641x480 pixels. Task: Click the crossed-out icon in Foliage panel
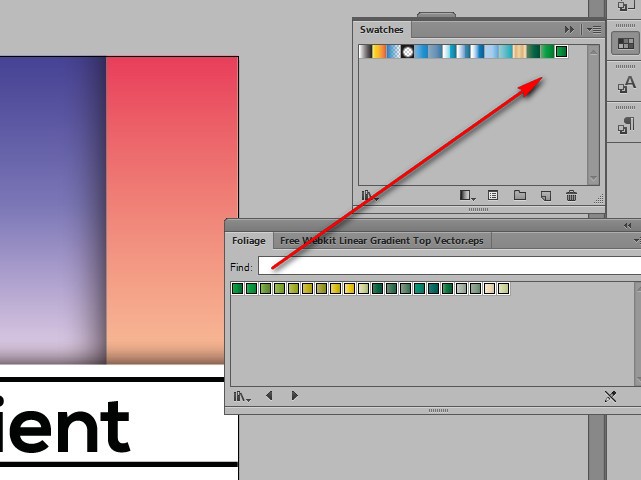point(610,396)
